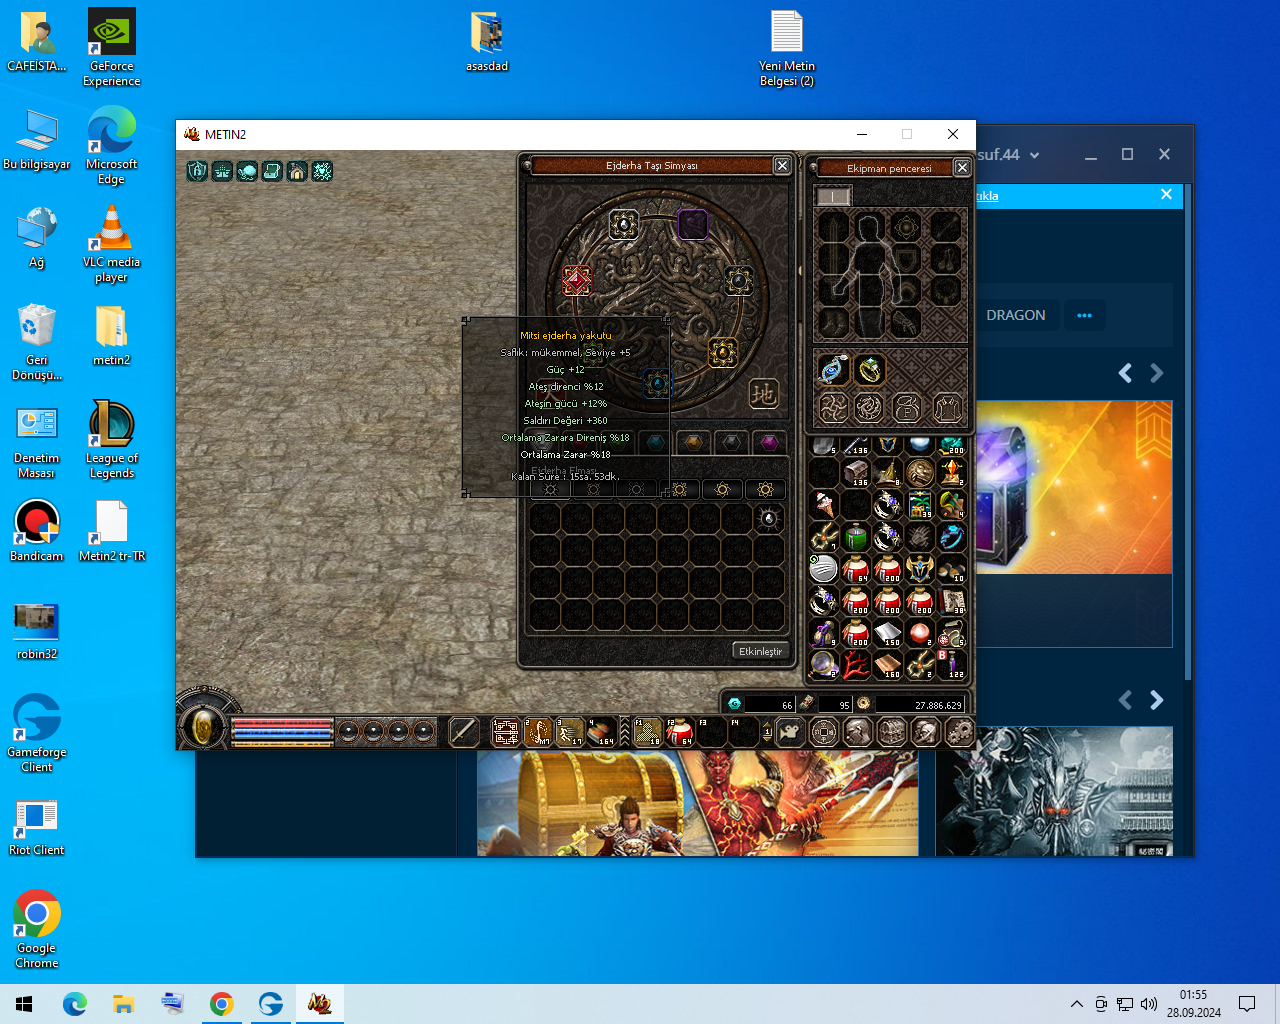This screenshot has width=1280, height=1024.
Task: Open the DRAGON tab in Gameforge window
Action: [x=1016, y=315]
